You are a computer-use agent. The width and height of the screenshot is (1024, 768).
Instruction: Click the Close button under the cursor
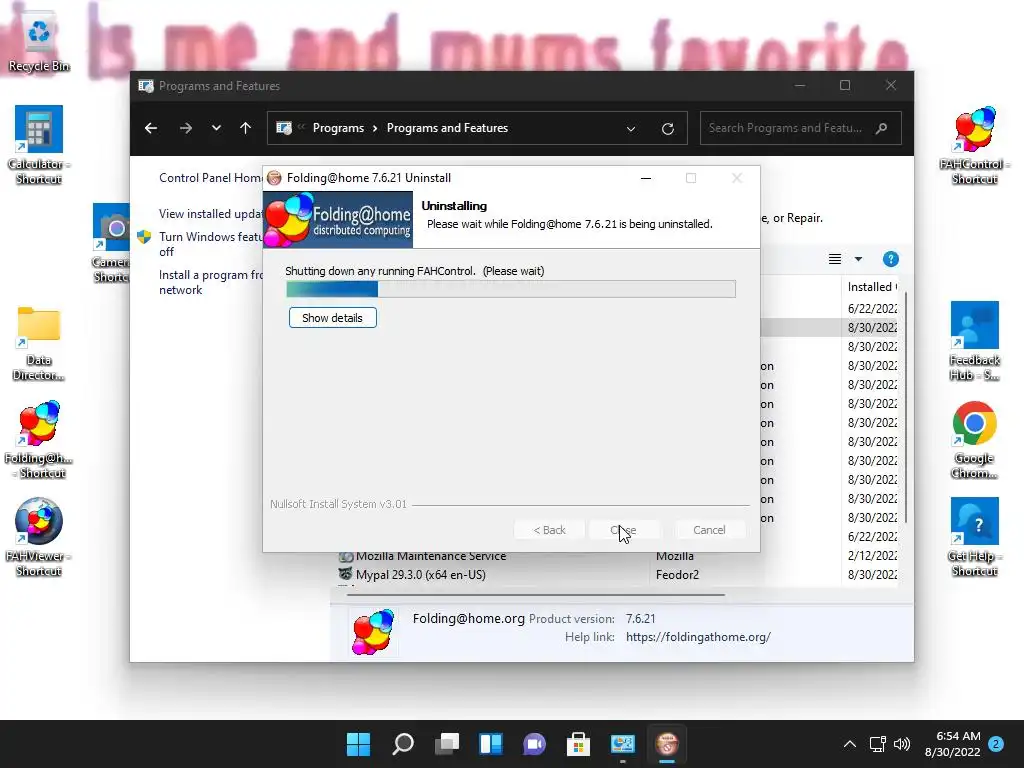(x=623, y=530)
